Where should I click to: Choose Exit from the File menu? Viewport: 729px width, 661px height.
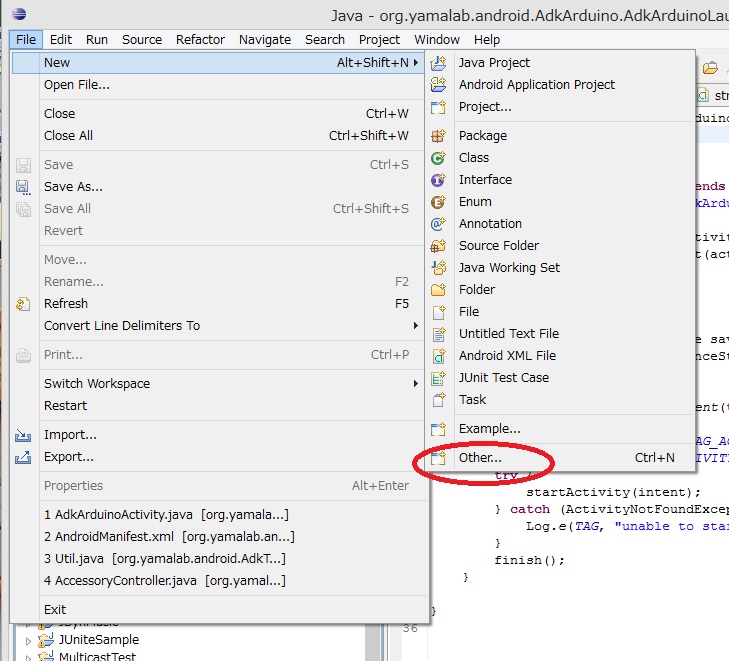coord(55,609)
